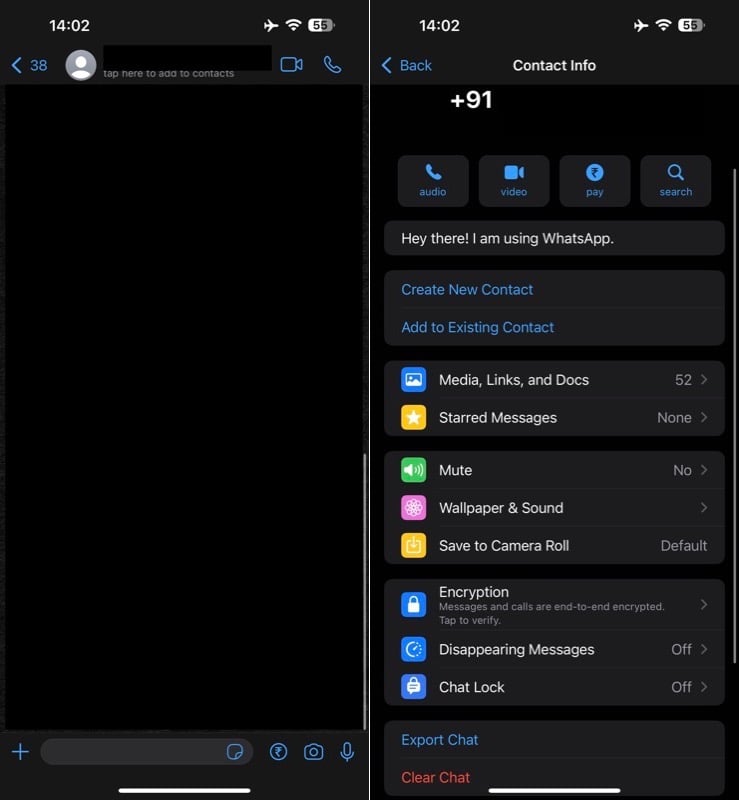Open Disappearing Messages chevron showing Off

704,649
